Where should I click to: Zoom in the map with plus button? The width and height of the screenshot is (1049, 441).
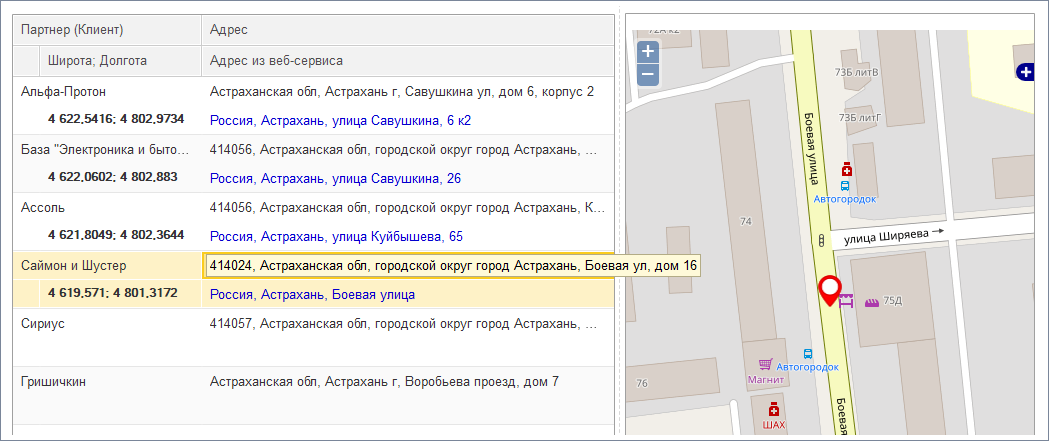(648, 52)
